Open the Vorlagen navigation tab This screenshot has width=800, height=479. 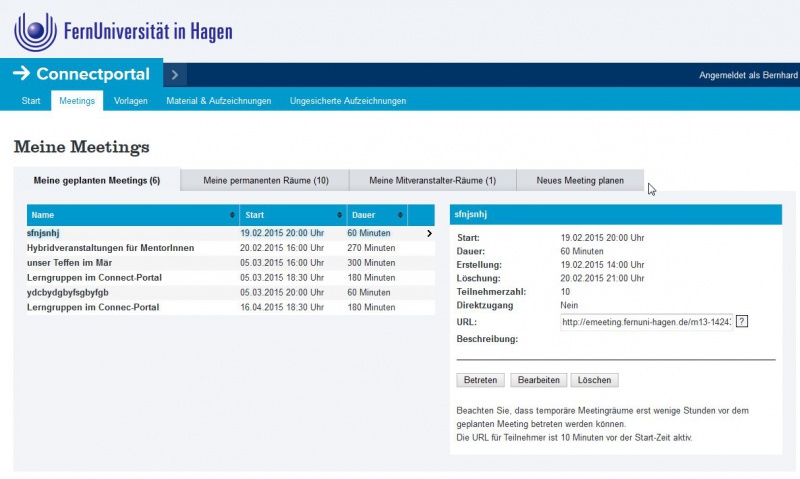point(131,101)
